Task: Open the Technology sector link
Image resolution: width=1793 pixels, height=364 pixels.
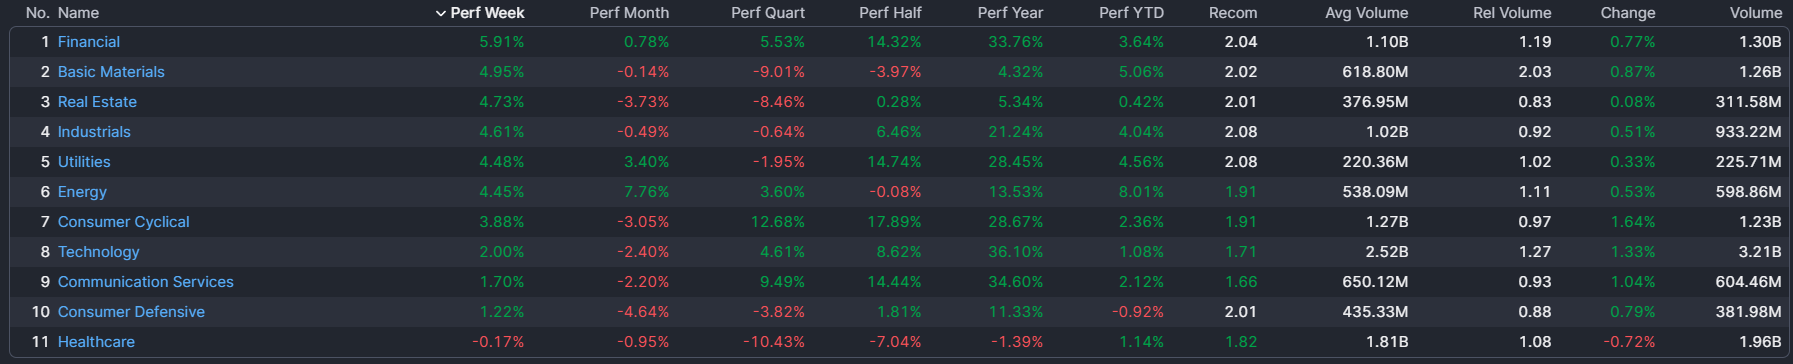Action: point(98,252)
